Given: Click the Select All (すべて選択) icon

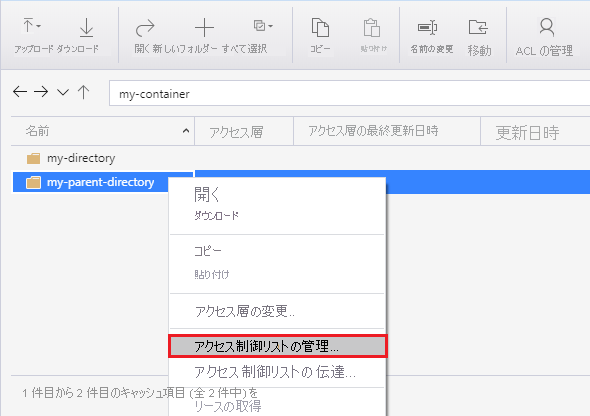Looking at the screenshot, I should pos(260,26).
